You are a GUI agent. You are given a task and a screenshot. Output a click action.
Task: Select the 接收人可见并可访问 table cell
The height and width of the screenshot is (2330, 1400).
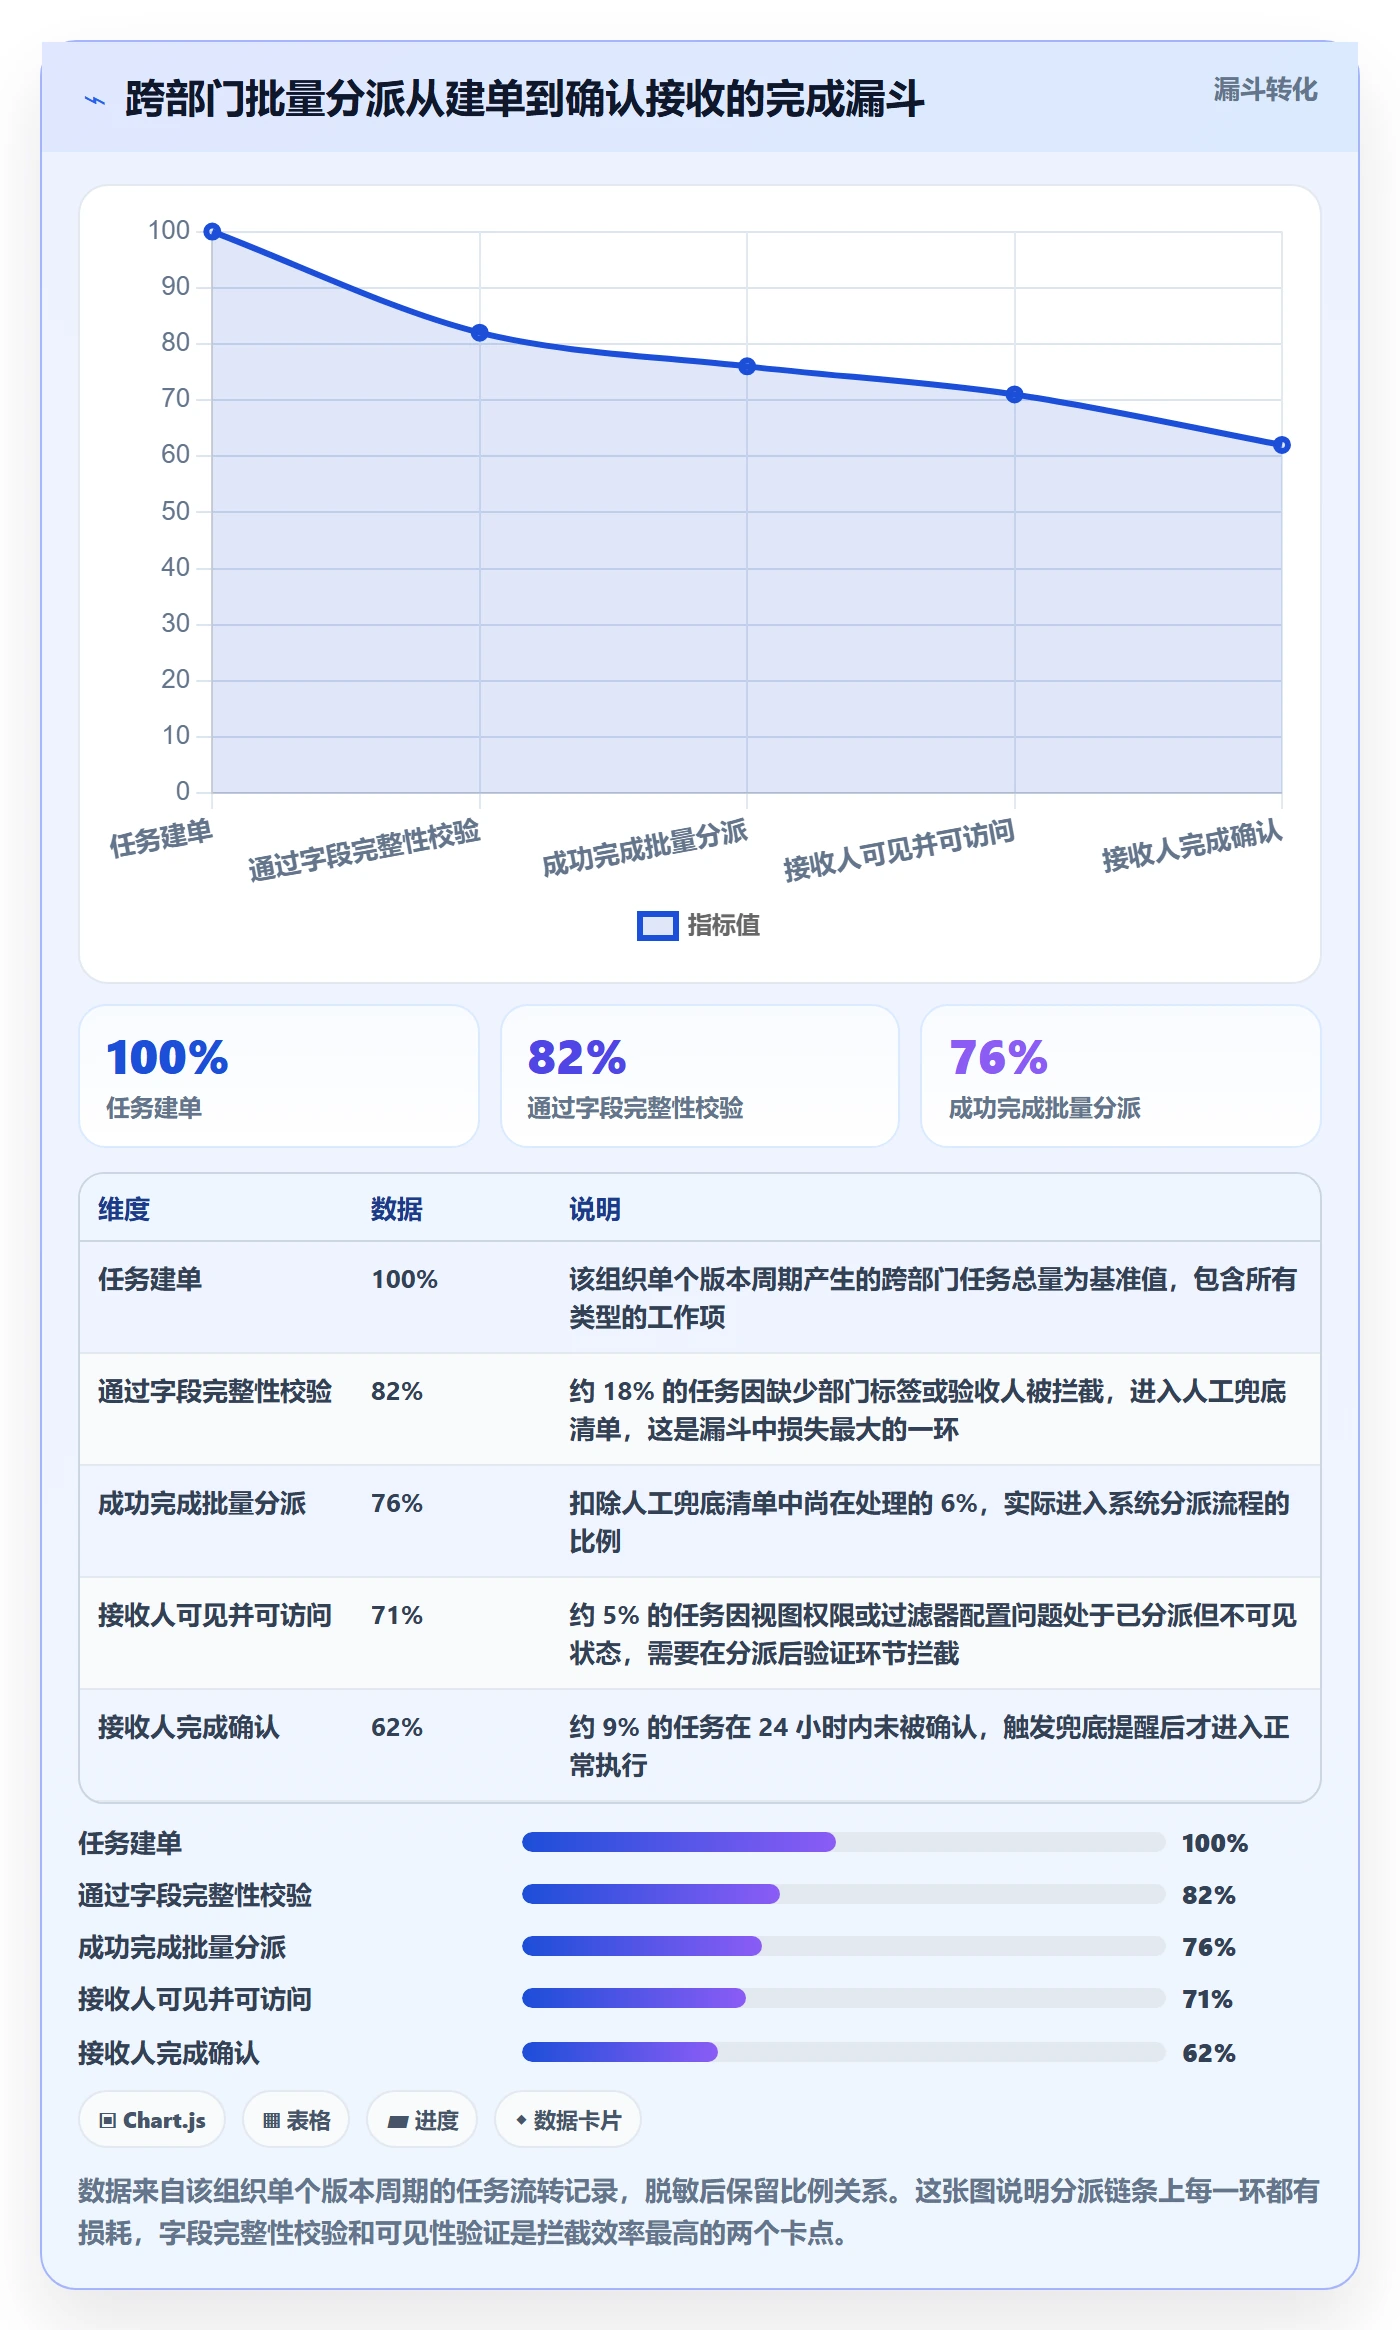click(215, 1616)
